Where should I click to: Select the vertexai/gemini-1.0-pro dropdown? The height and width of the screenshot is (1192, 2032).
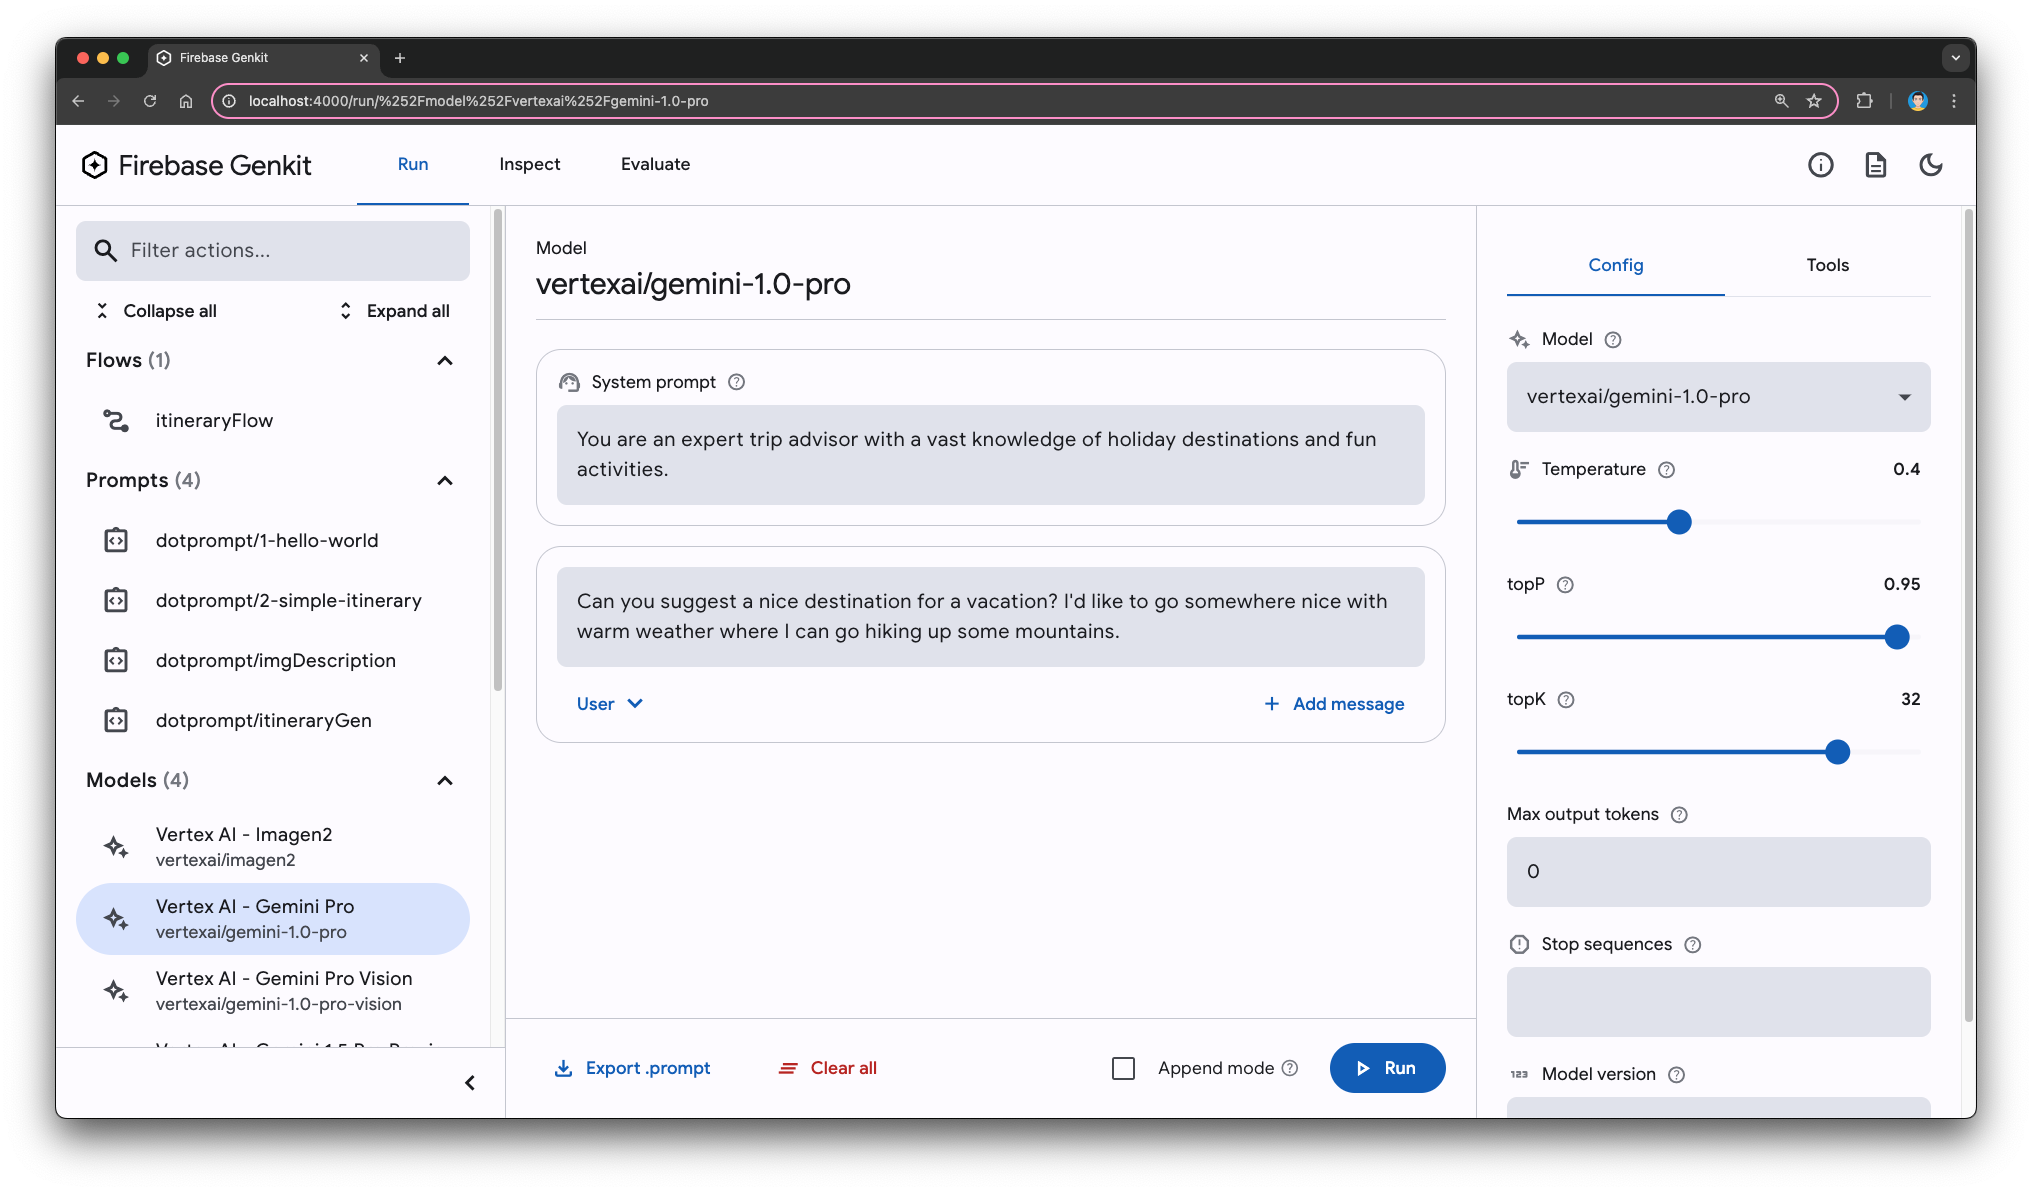1718,396
